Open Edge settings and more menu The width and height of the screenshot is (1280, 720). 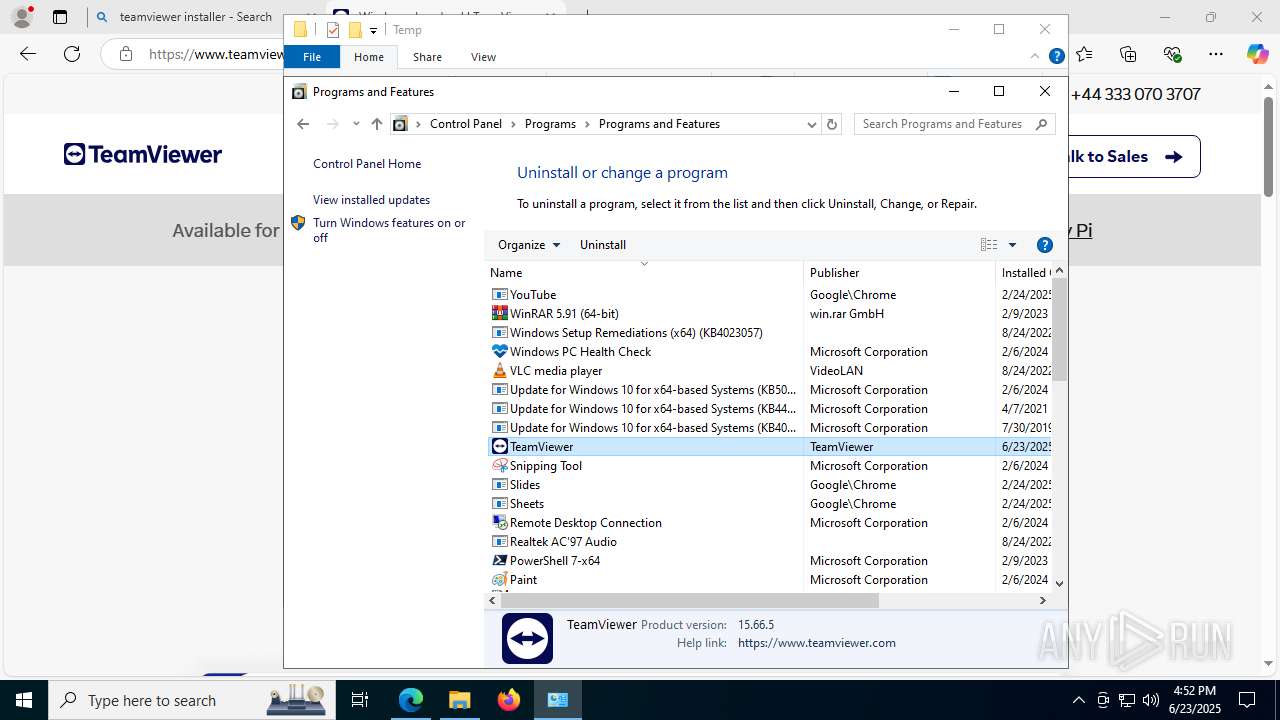pyautogui.click(x=1215, y=54)
